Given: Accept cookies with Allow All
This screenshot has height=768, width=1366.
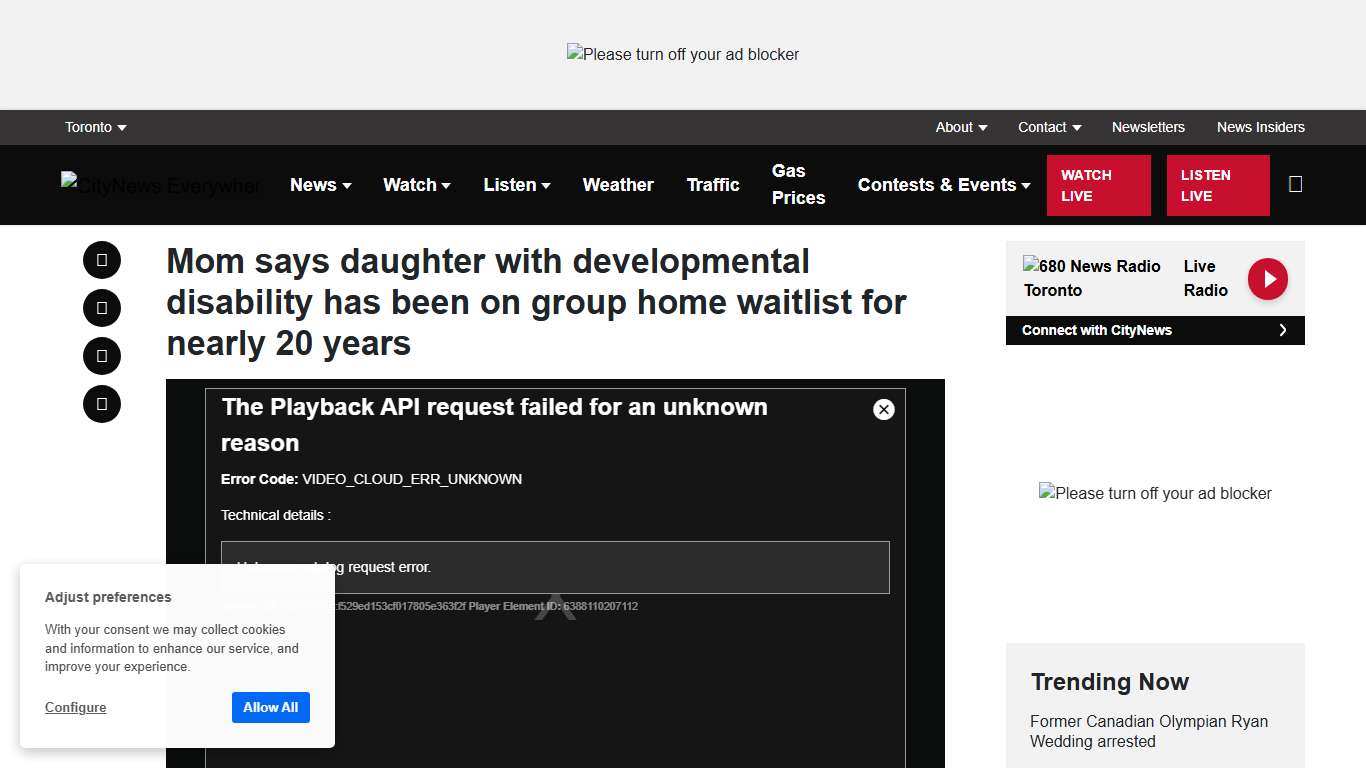Looking at the screenshot, I should pyautogui.click(x=271, y=707).
